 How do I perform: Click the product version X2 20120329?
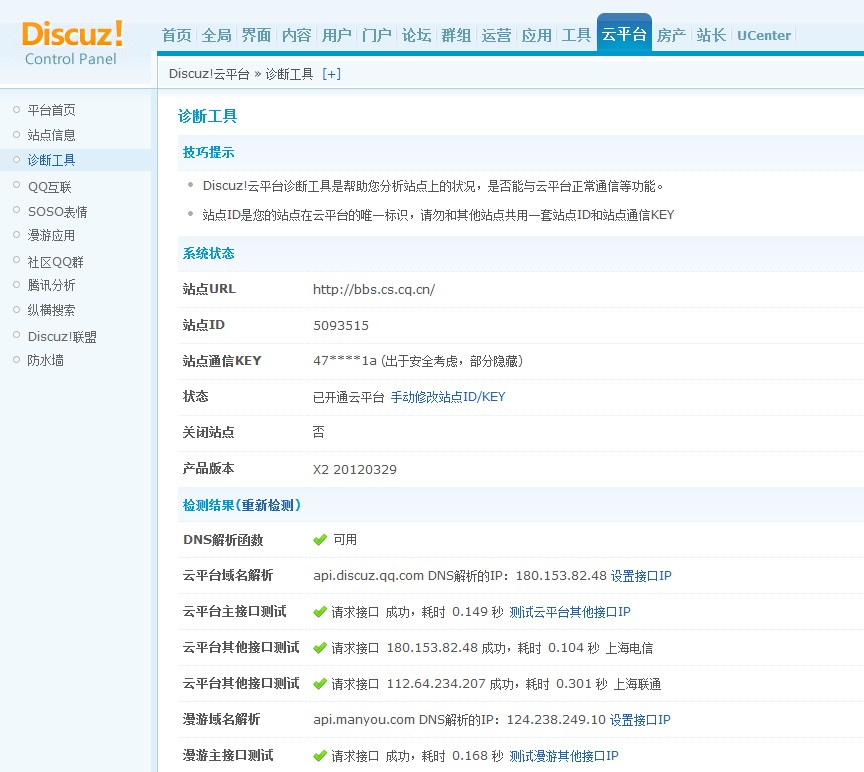click(x=354, y=469)
